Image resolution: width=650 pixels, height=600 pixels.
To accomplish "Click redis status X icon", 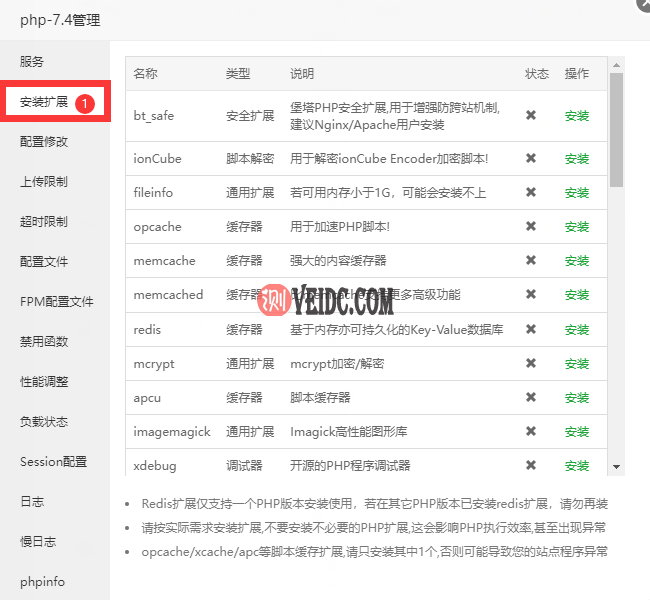I will coord(531,329).
